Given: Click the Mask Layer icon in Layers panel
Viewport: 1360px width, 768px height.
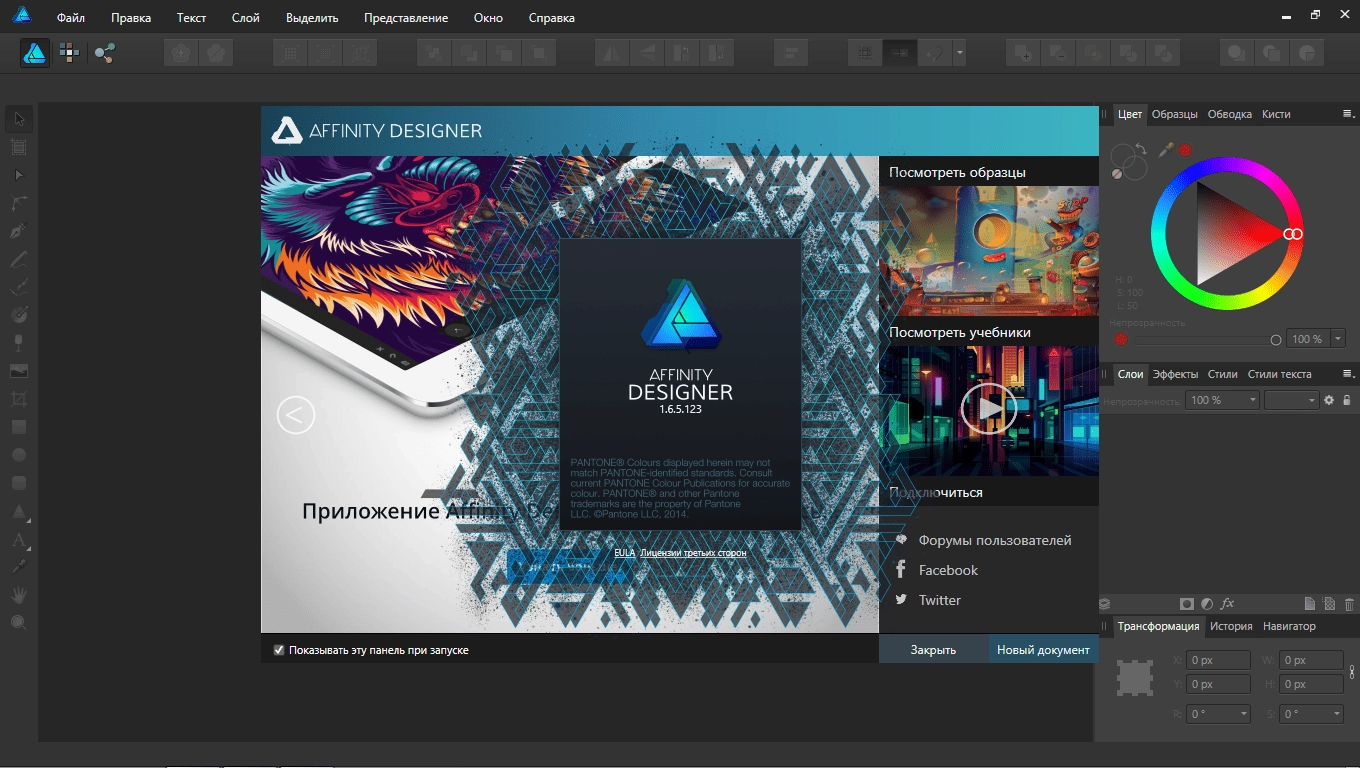Looking at the screenshot, I should point(1186,604).
